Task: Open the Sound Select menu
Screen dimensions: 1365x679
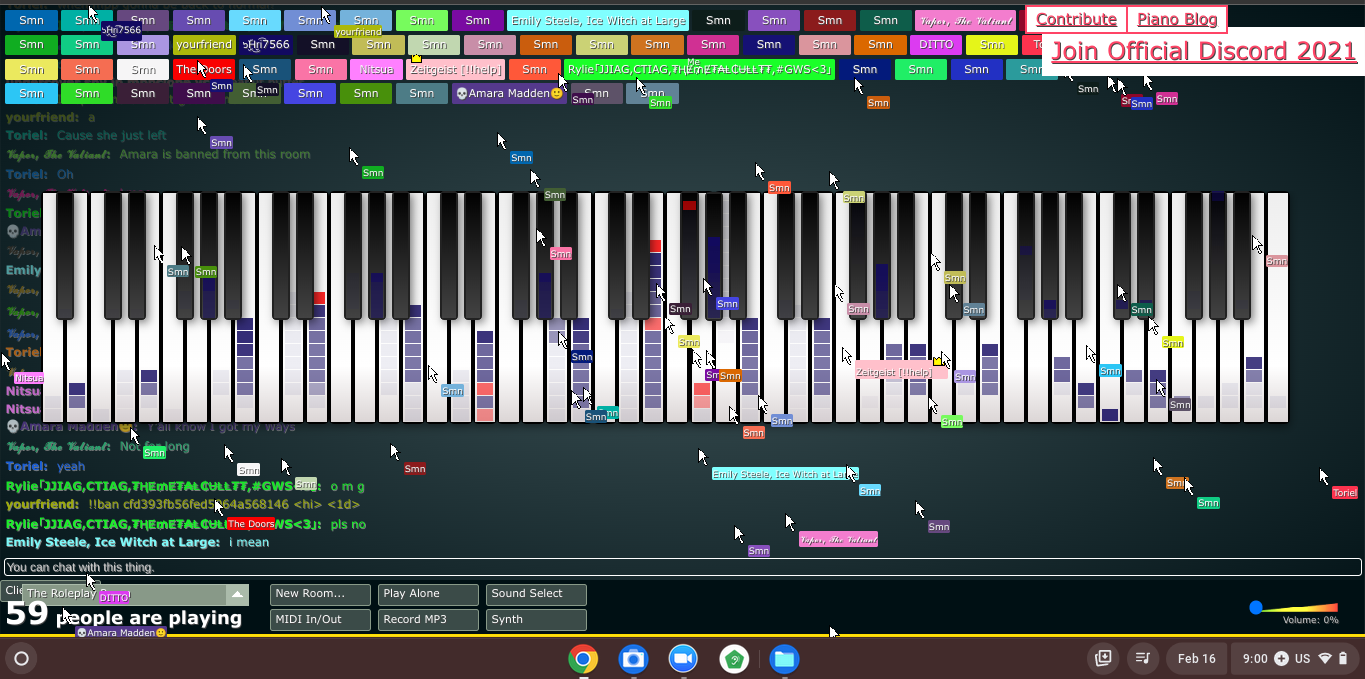Action: point(536,594)
